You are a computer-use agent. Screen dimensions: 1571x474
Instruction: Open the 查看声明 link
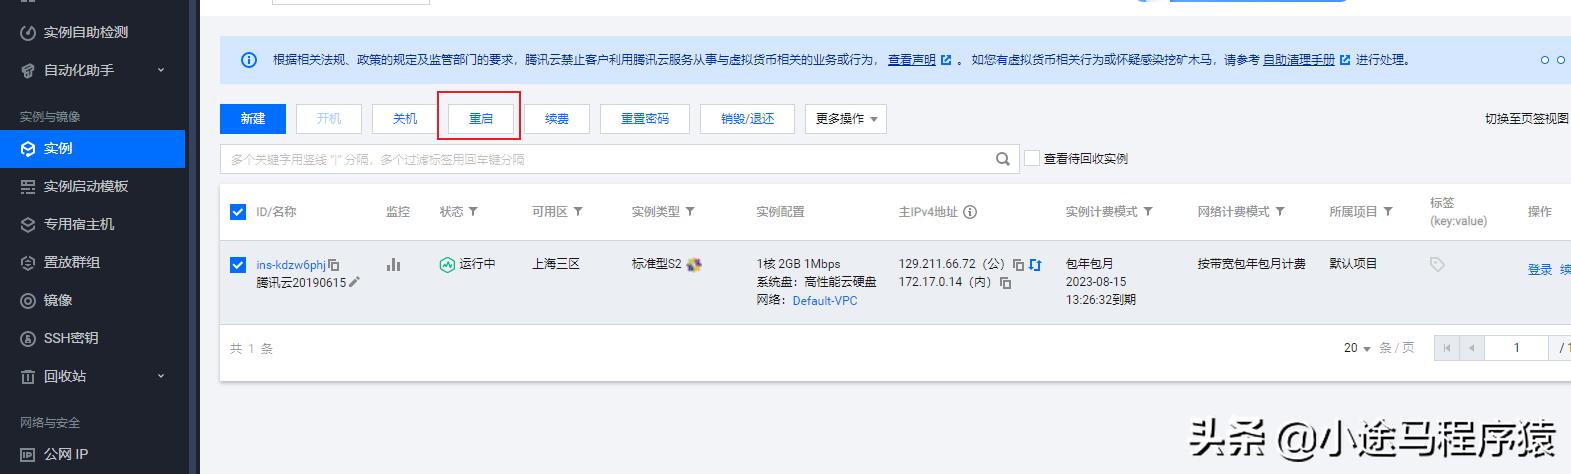[911, 60]
